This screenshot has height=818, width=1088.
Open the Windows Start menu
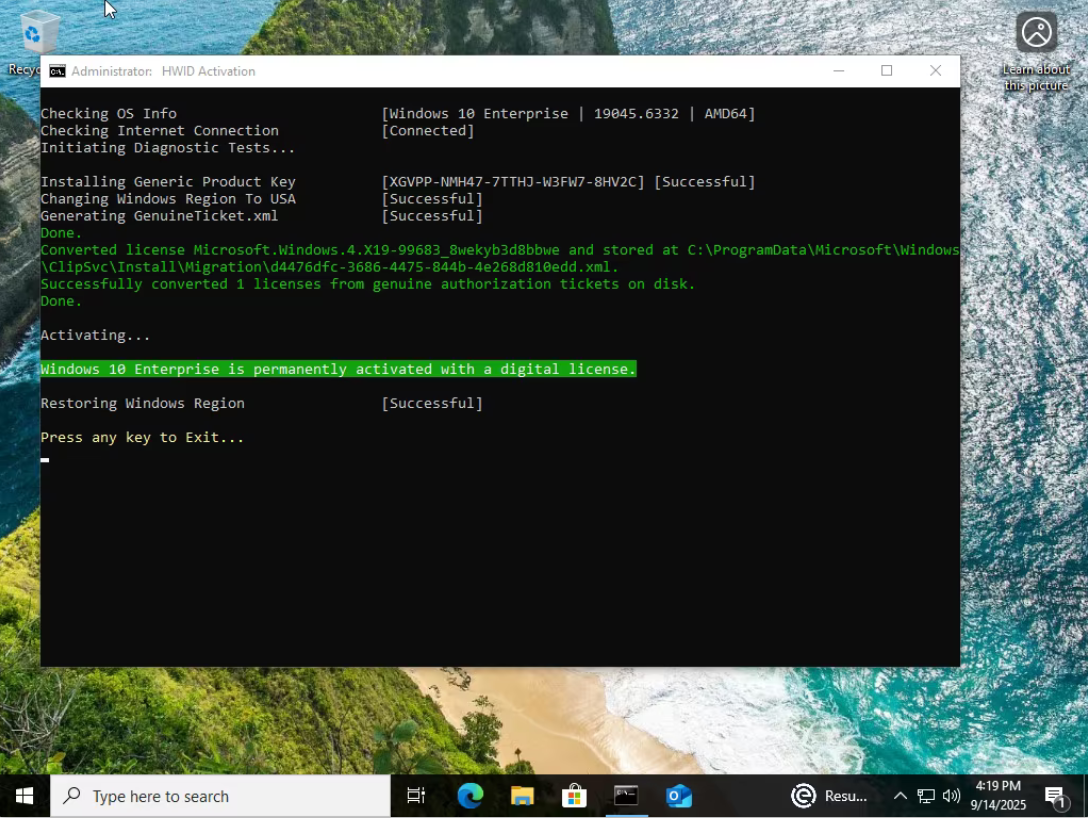click(24, 796)
